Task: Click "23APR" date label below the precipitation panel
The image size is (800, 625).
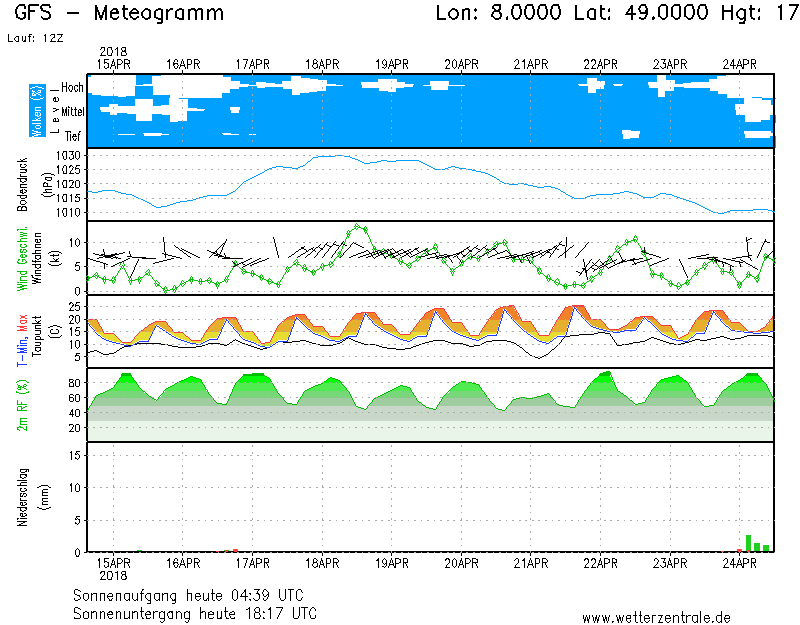Action: click(670, 564)
